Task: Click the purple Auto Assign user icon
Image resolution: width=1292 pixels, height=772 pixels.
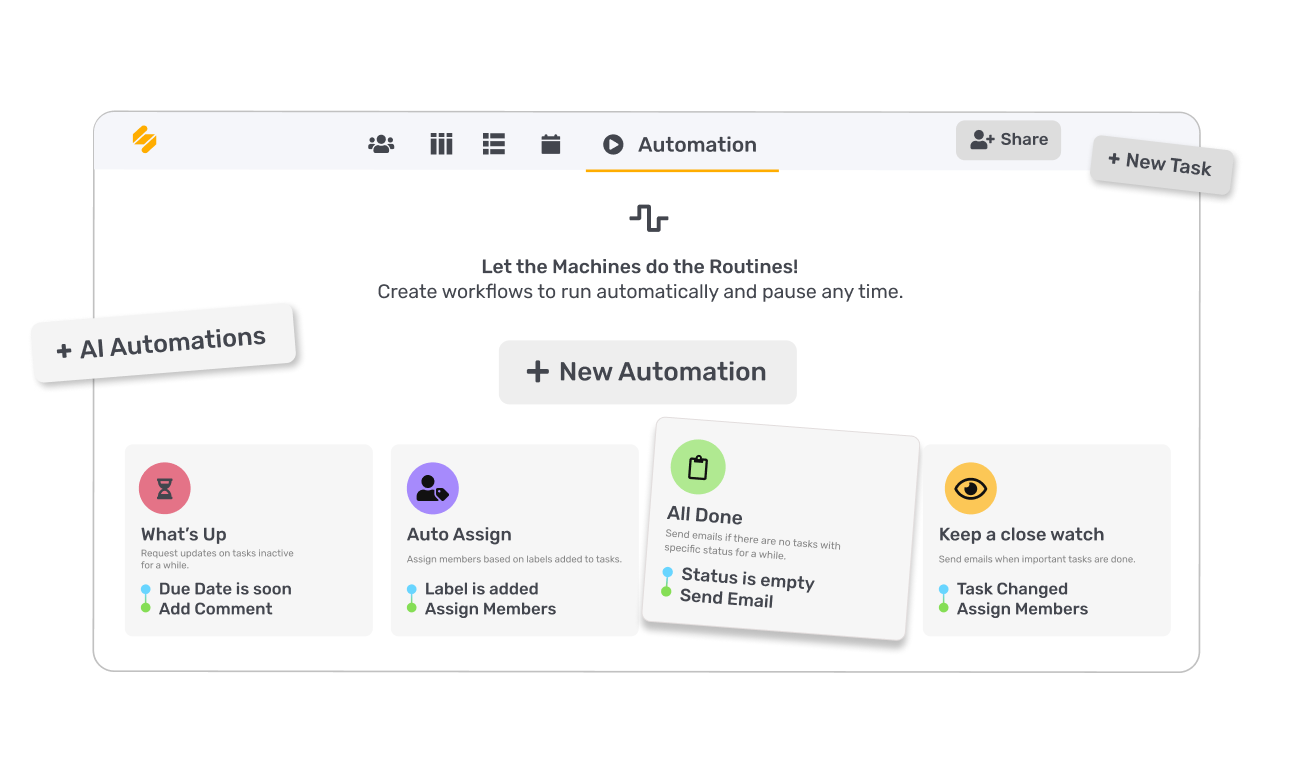Action: (x=433, y=488)
